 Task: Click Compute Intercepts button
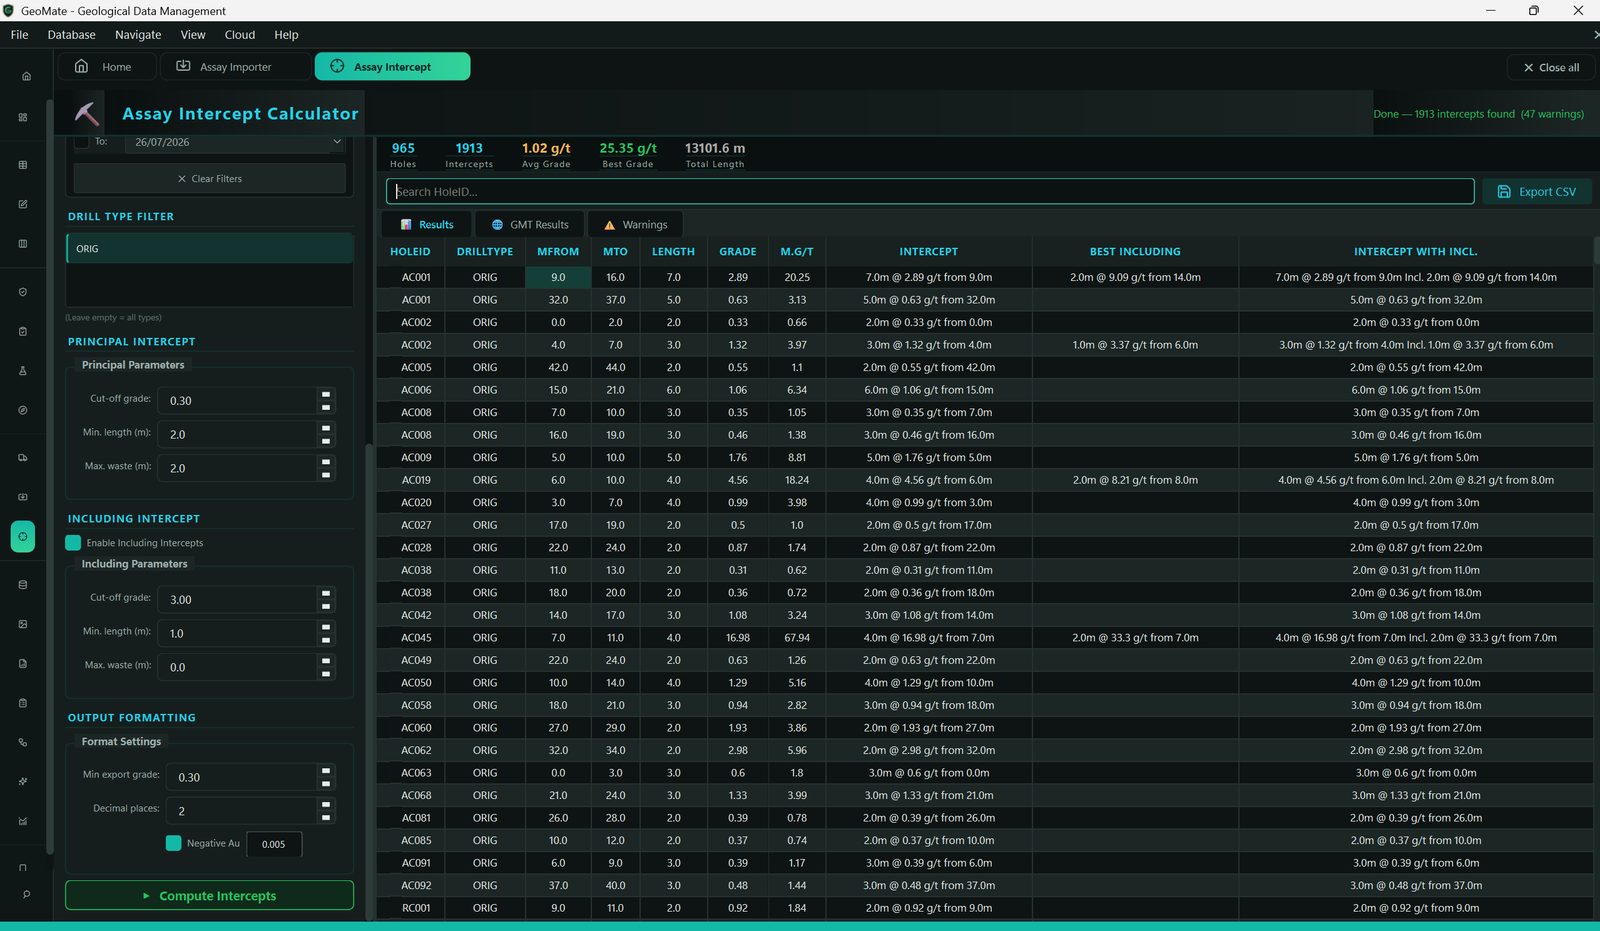[x=209, y=895]
